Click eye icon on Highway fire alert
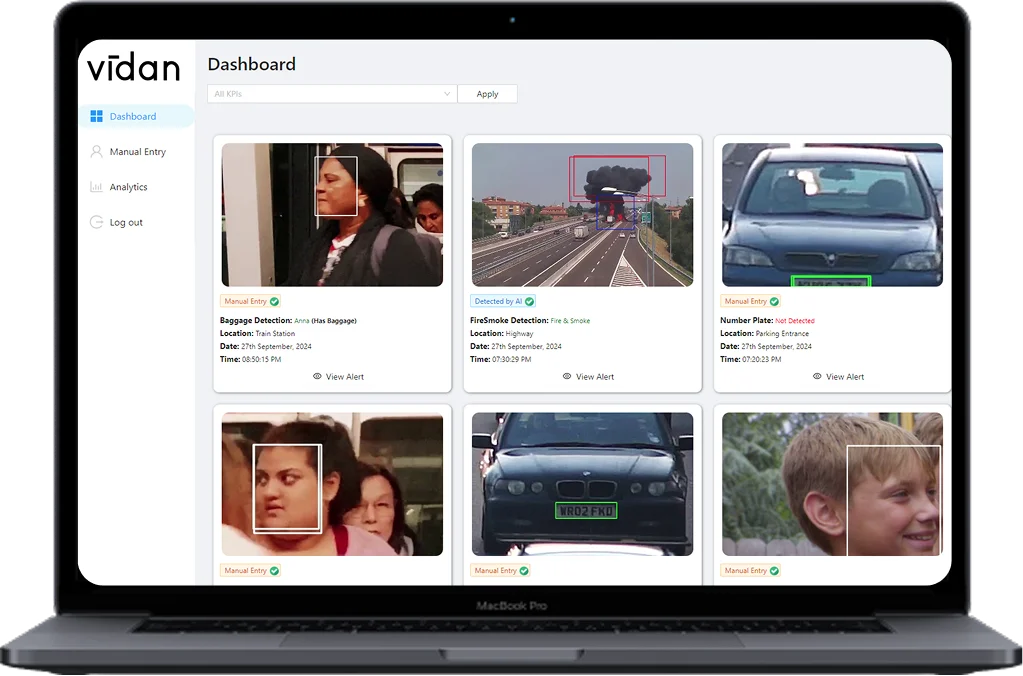The image size is (1023, 676). coord(567,377)
